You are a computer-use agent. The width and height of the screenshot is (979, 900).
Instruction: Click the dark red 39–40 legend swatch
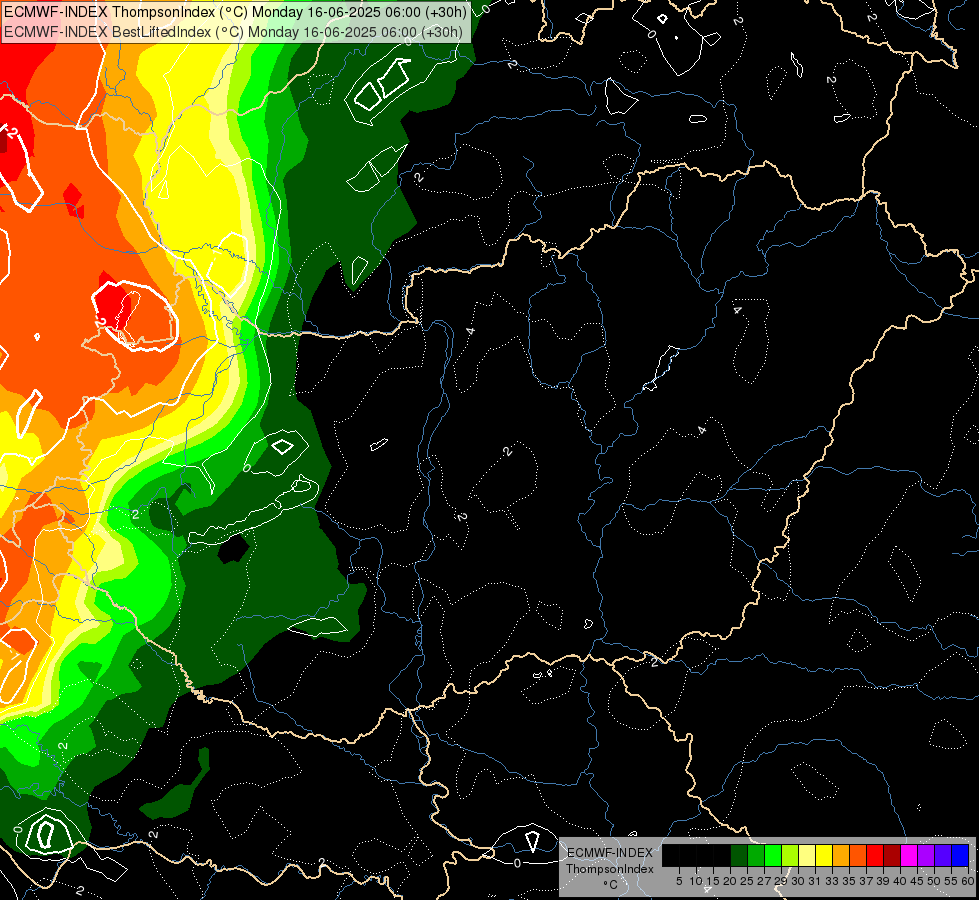[x=892, y=855]
